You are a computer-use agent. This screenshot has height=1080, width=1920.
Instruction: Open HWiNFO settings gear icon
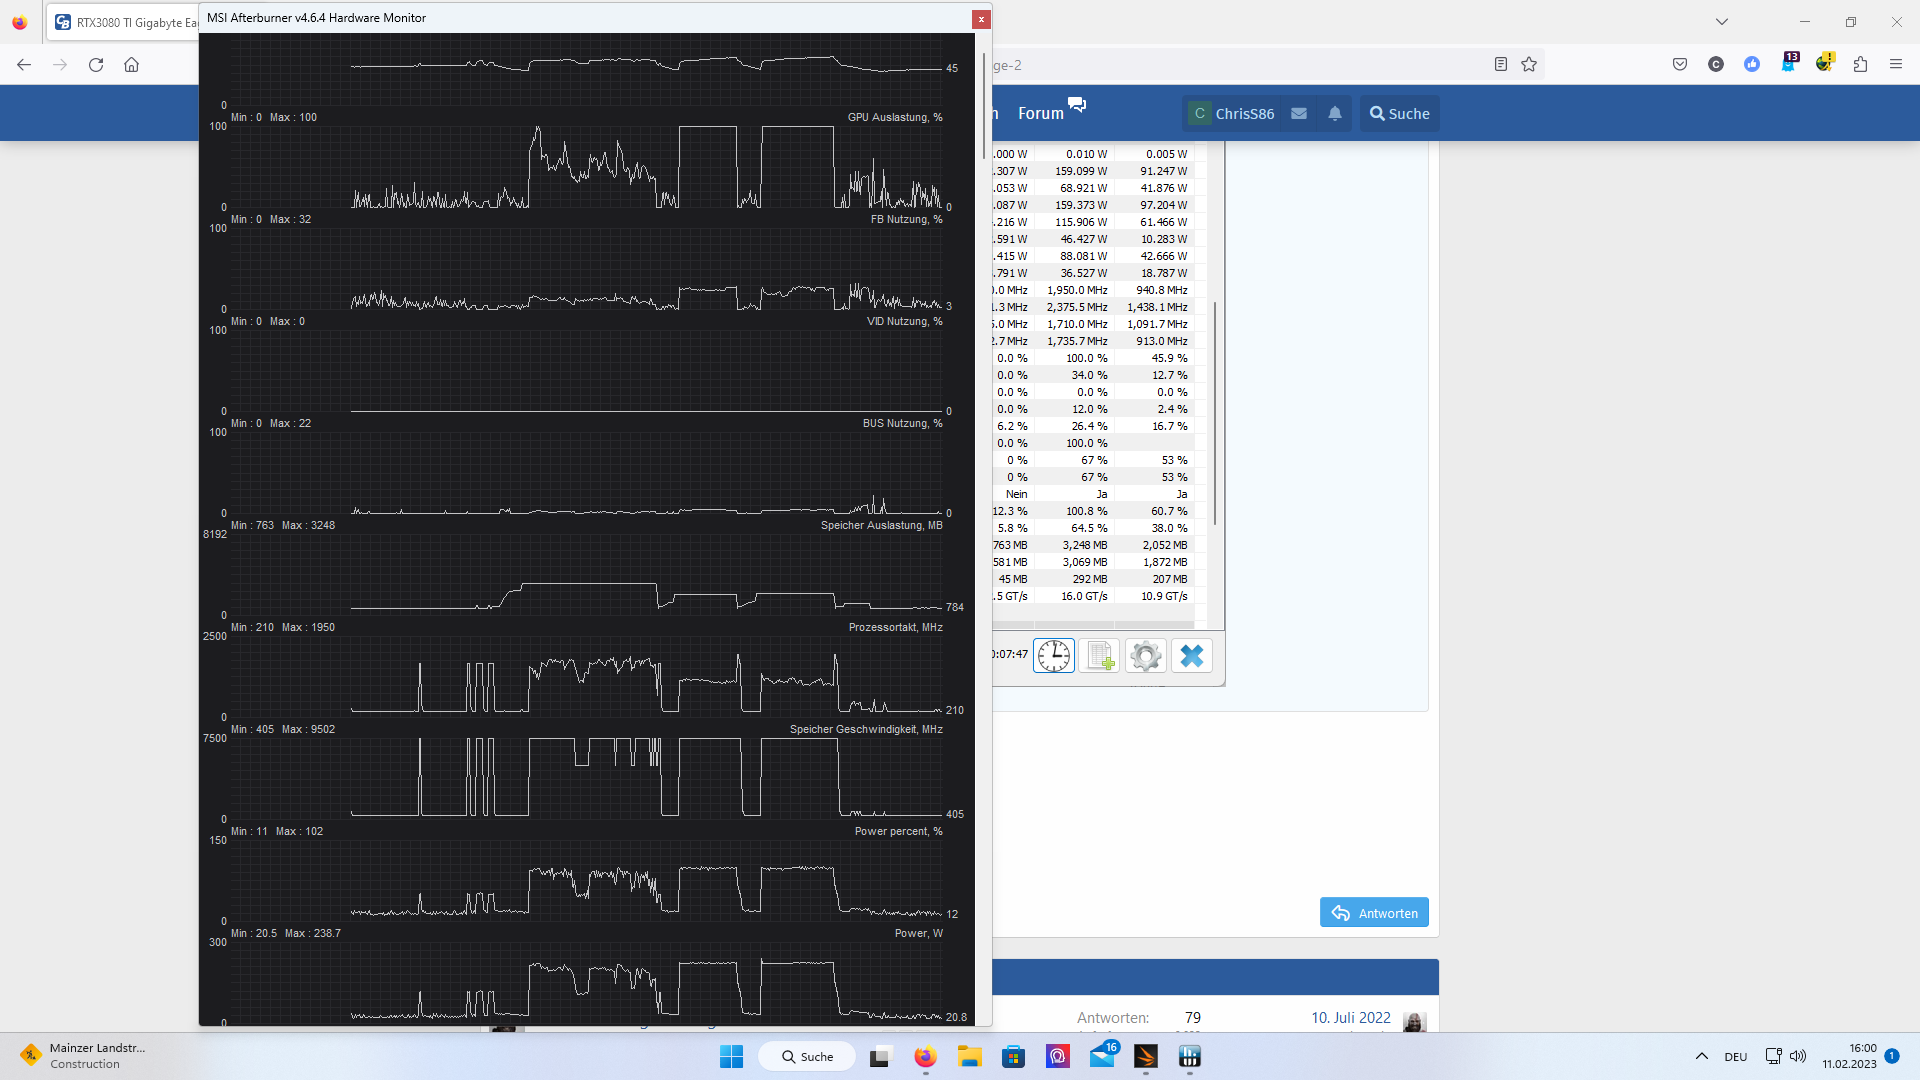point(1145,656)
